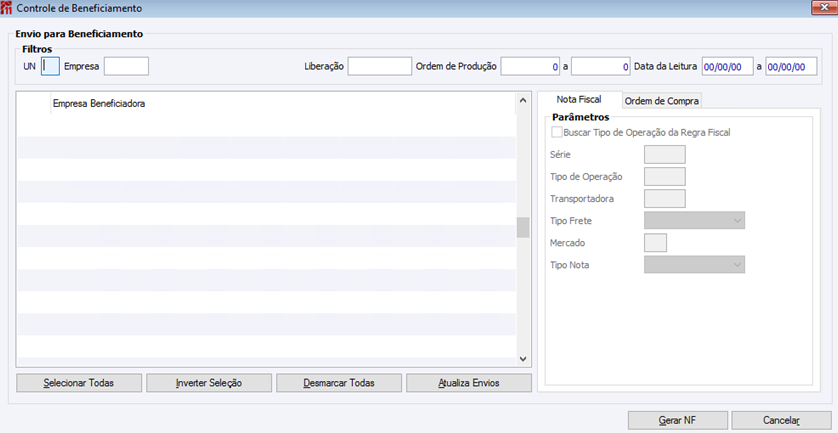Click the Desmarcar Todas button
Screen dimensions: 838x433
click(x=339, y=383)
